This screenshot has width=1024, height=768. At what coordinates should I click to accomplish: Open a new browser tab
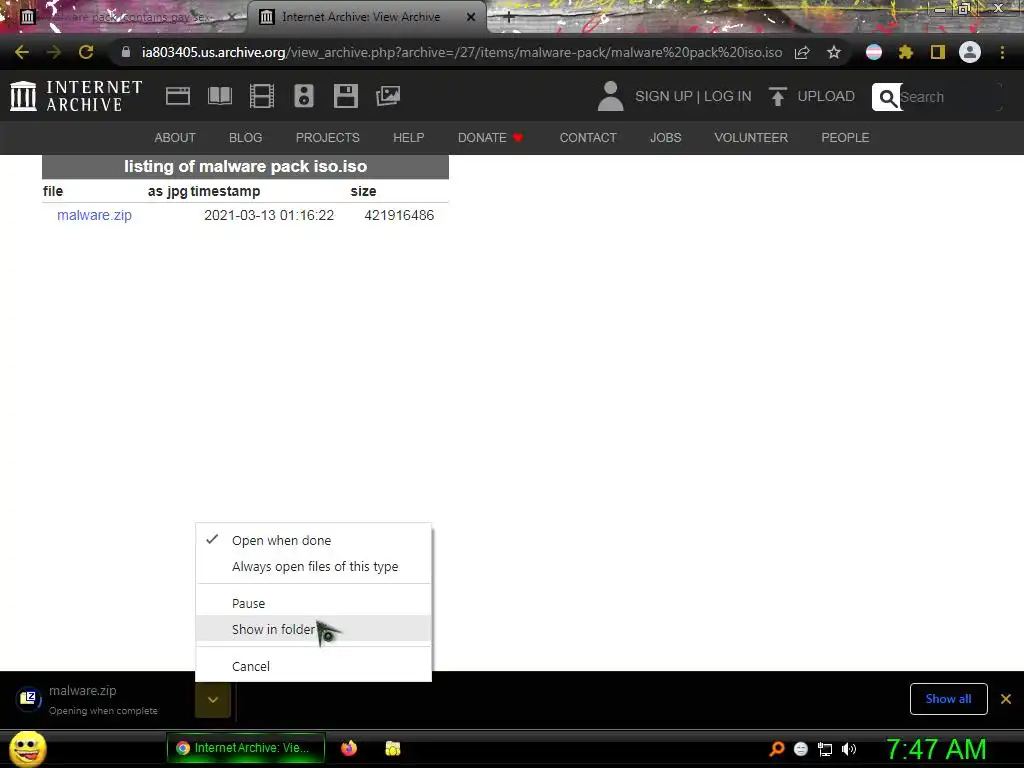(x=509, y=17)
